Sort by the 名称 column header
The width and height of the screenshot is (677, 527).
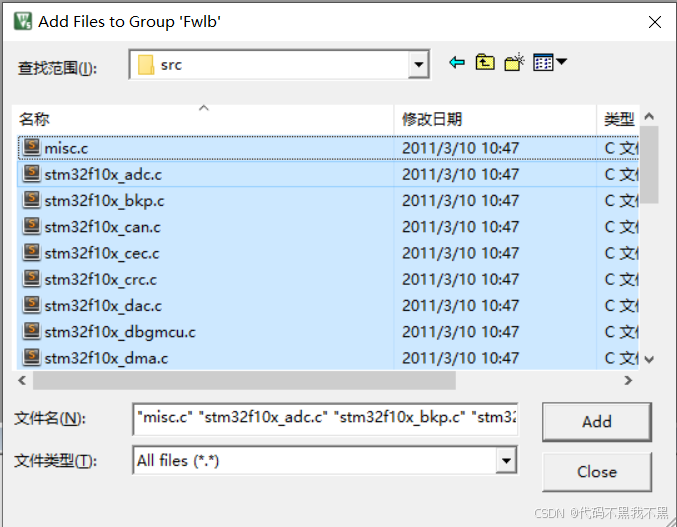pyautogui.click(x=203, y=119)
